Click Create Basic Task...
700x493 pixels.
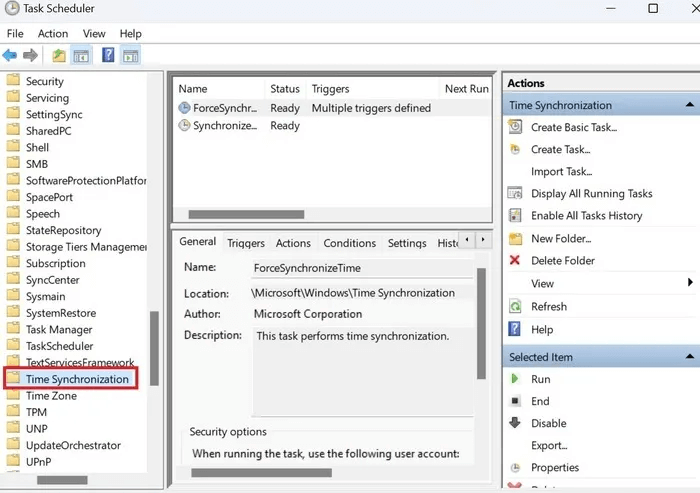[x=574, y=127]
